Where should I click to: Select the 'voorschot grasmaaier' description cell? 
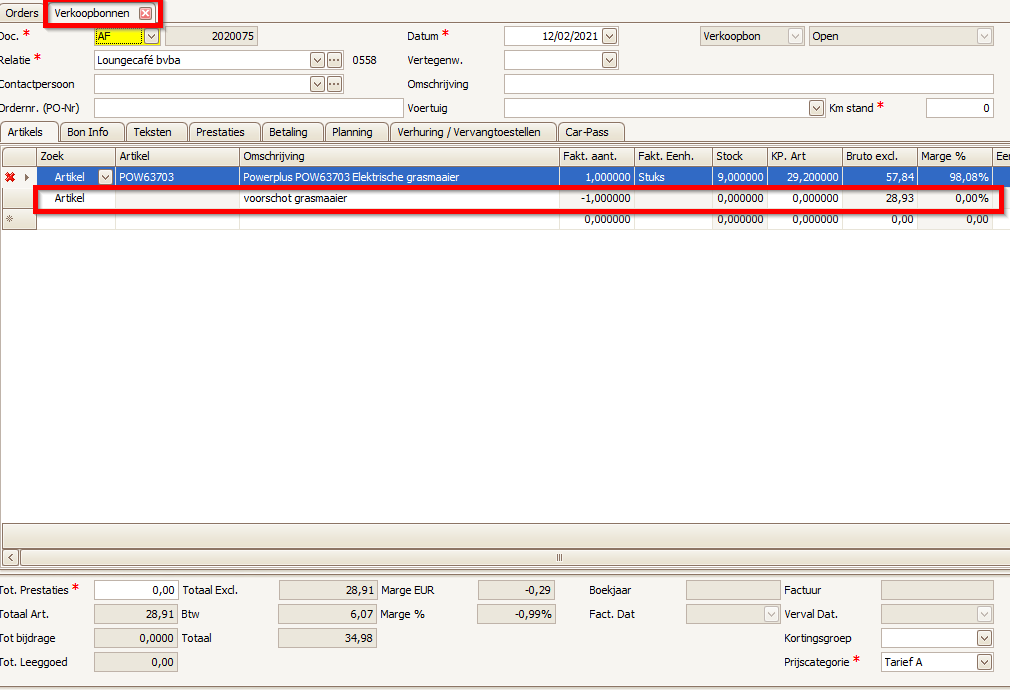(399, 198)
